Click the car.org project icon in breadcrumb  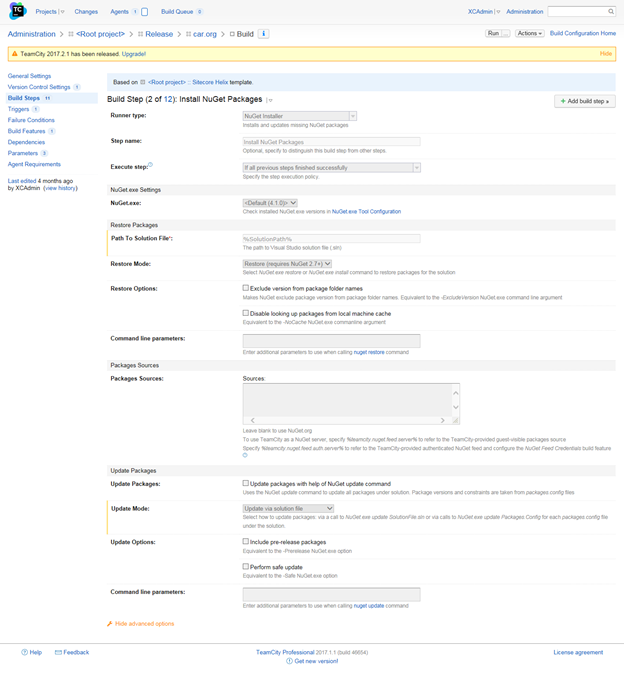(189, 34)
